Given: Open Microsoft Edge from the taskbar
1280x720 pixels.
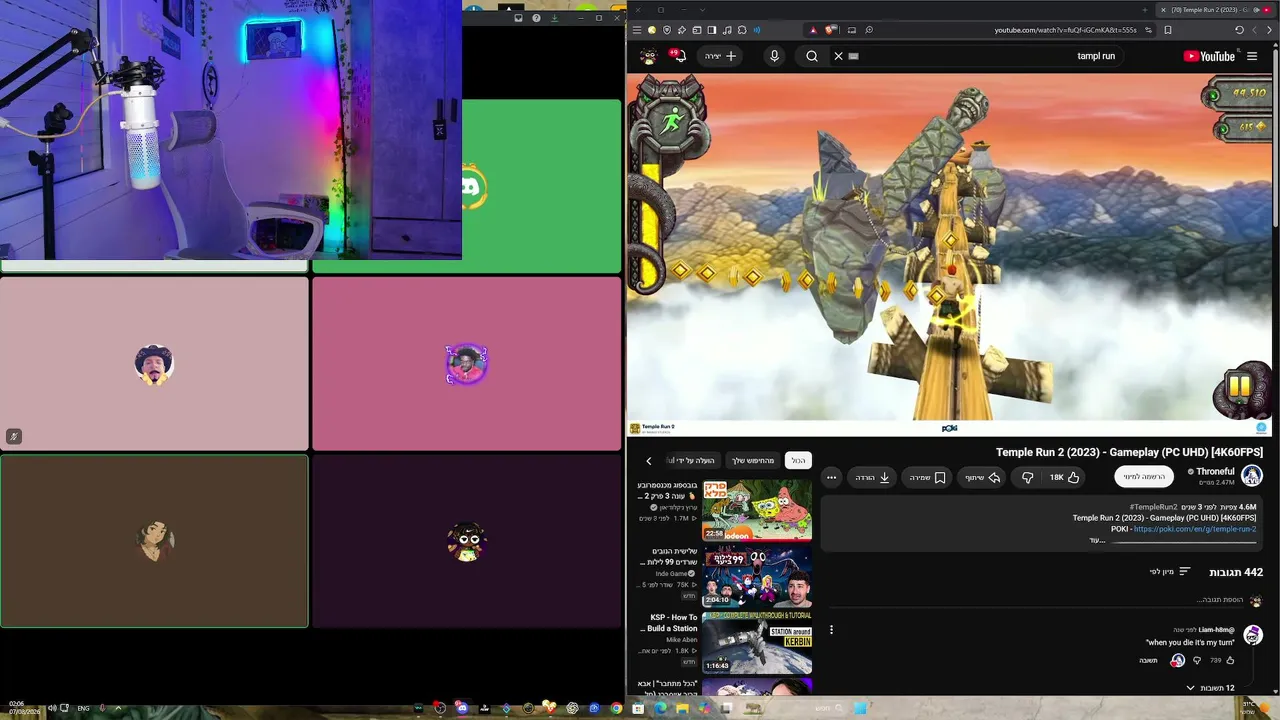Looking at the screenshot, I should [660, 708].
